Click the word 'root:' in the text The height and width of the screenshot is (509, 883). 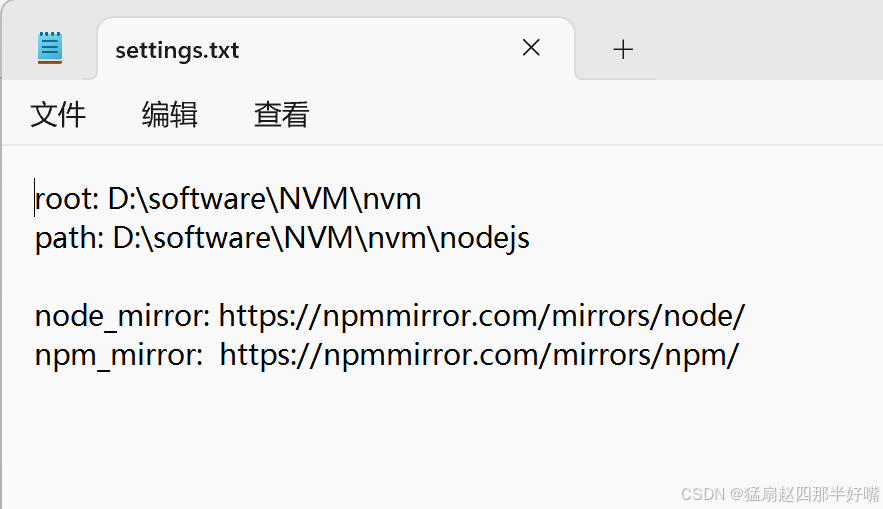67,199
